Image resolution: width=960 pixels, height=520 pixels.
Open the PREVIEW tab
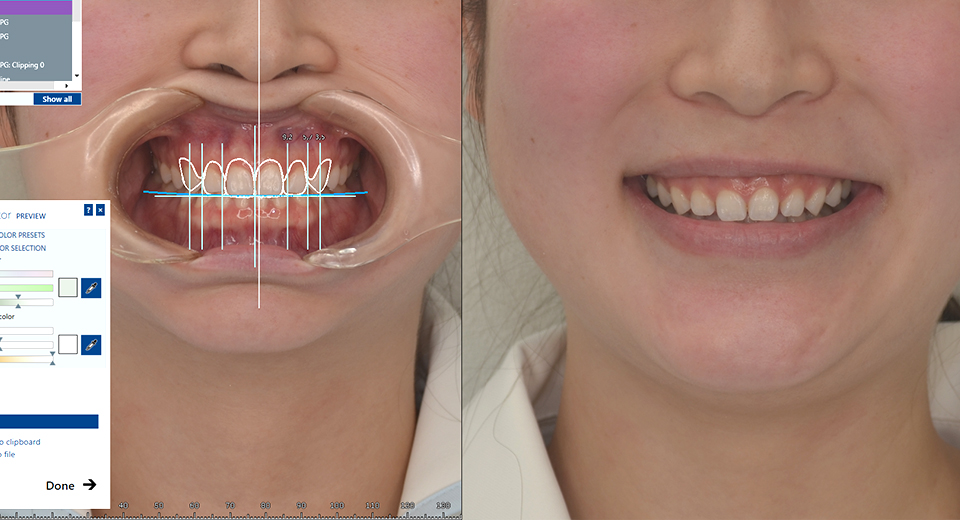tap(31, 216)
